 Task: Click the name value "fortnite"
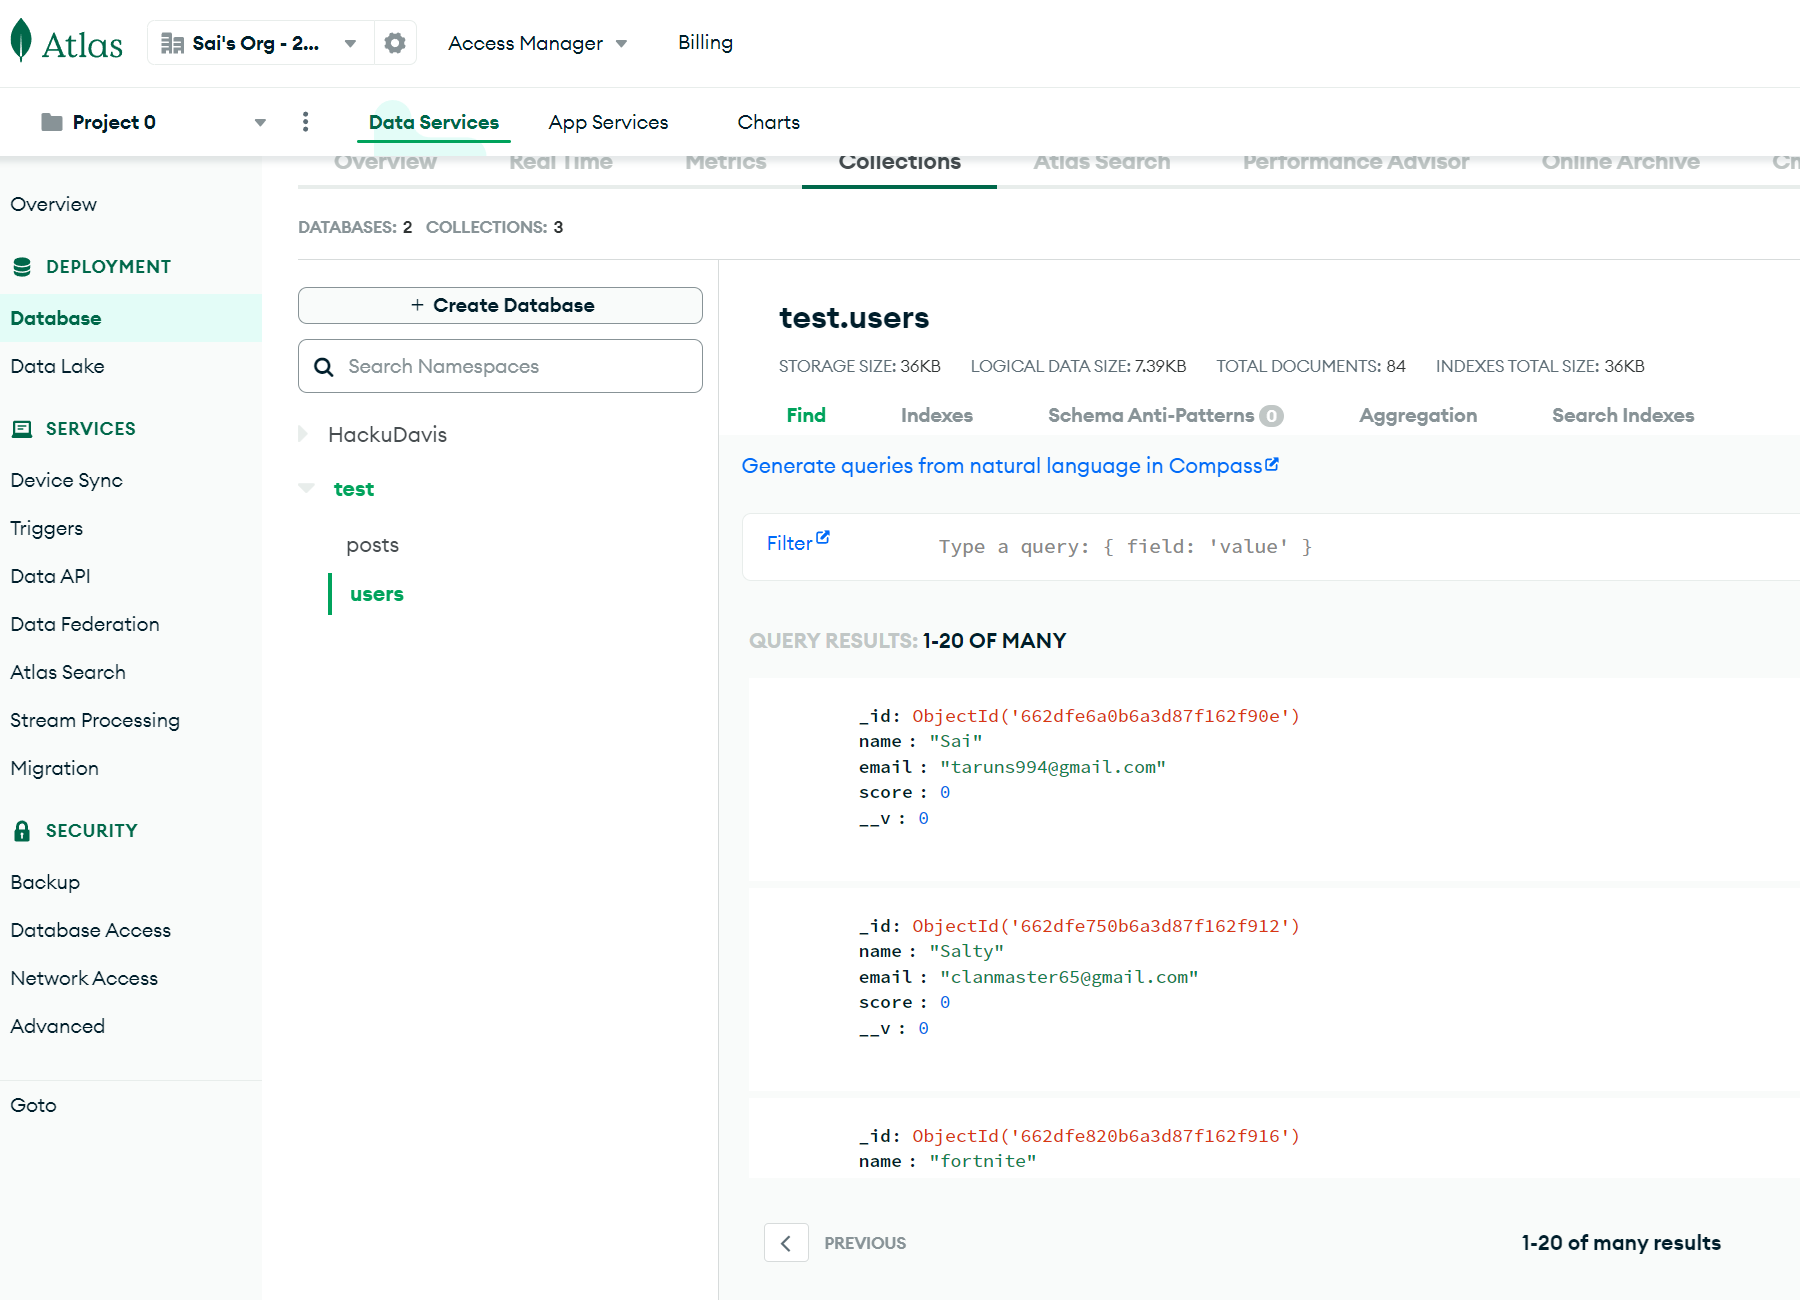(983, 1161)
